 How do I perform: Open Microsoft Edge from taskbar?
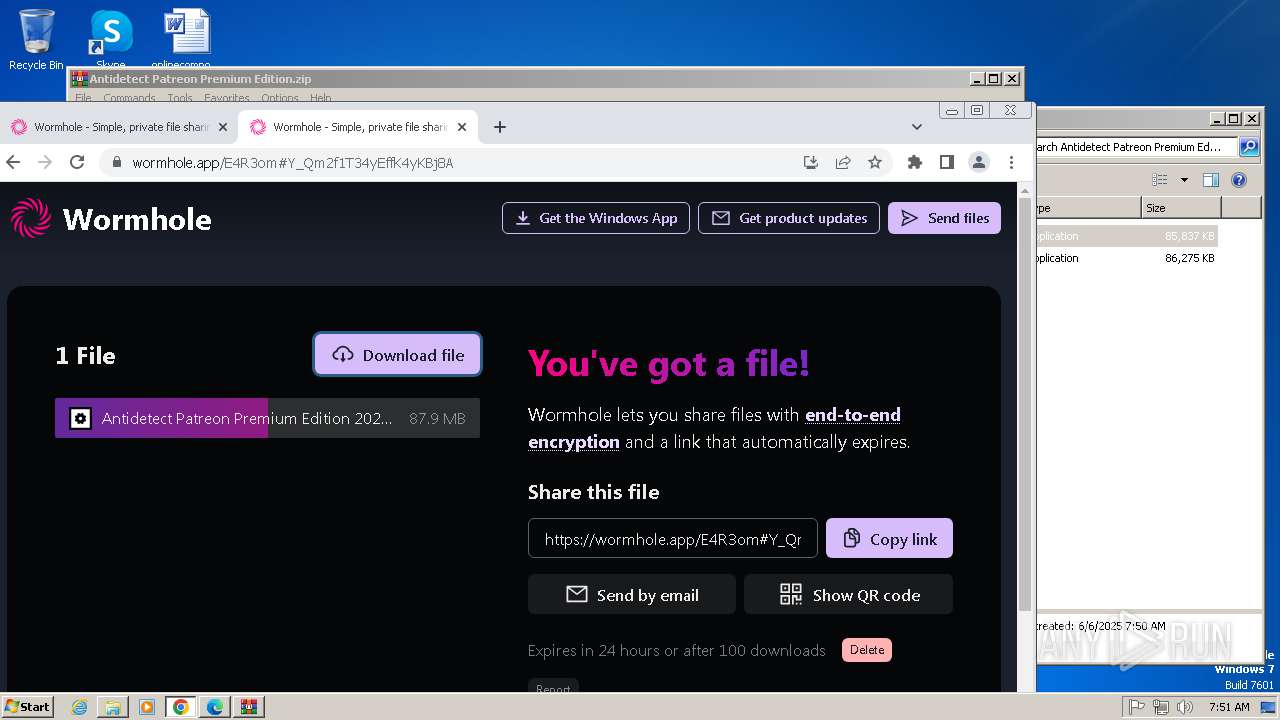coord(215,707)
